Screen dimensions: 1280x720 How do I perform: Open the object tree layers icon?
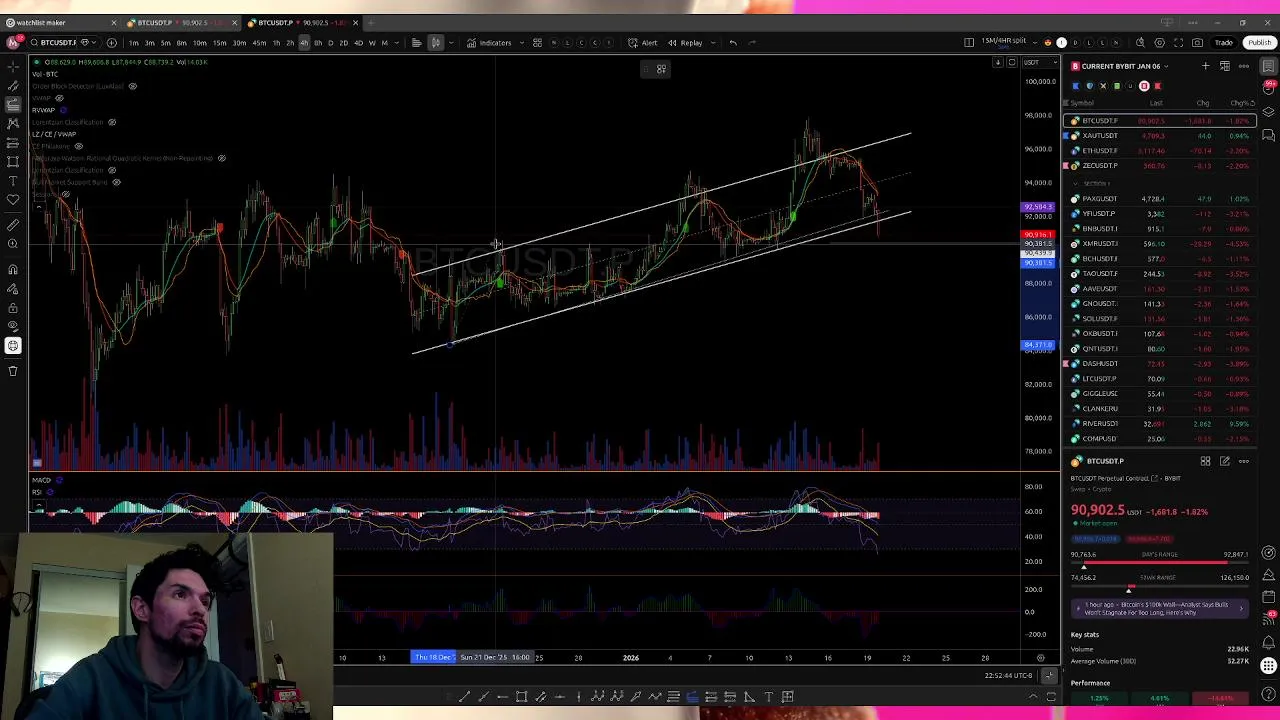[x=1268, y=111]
